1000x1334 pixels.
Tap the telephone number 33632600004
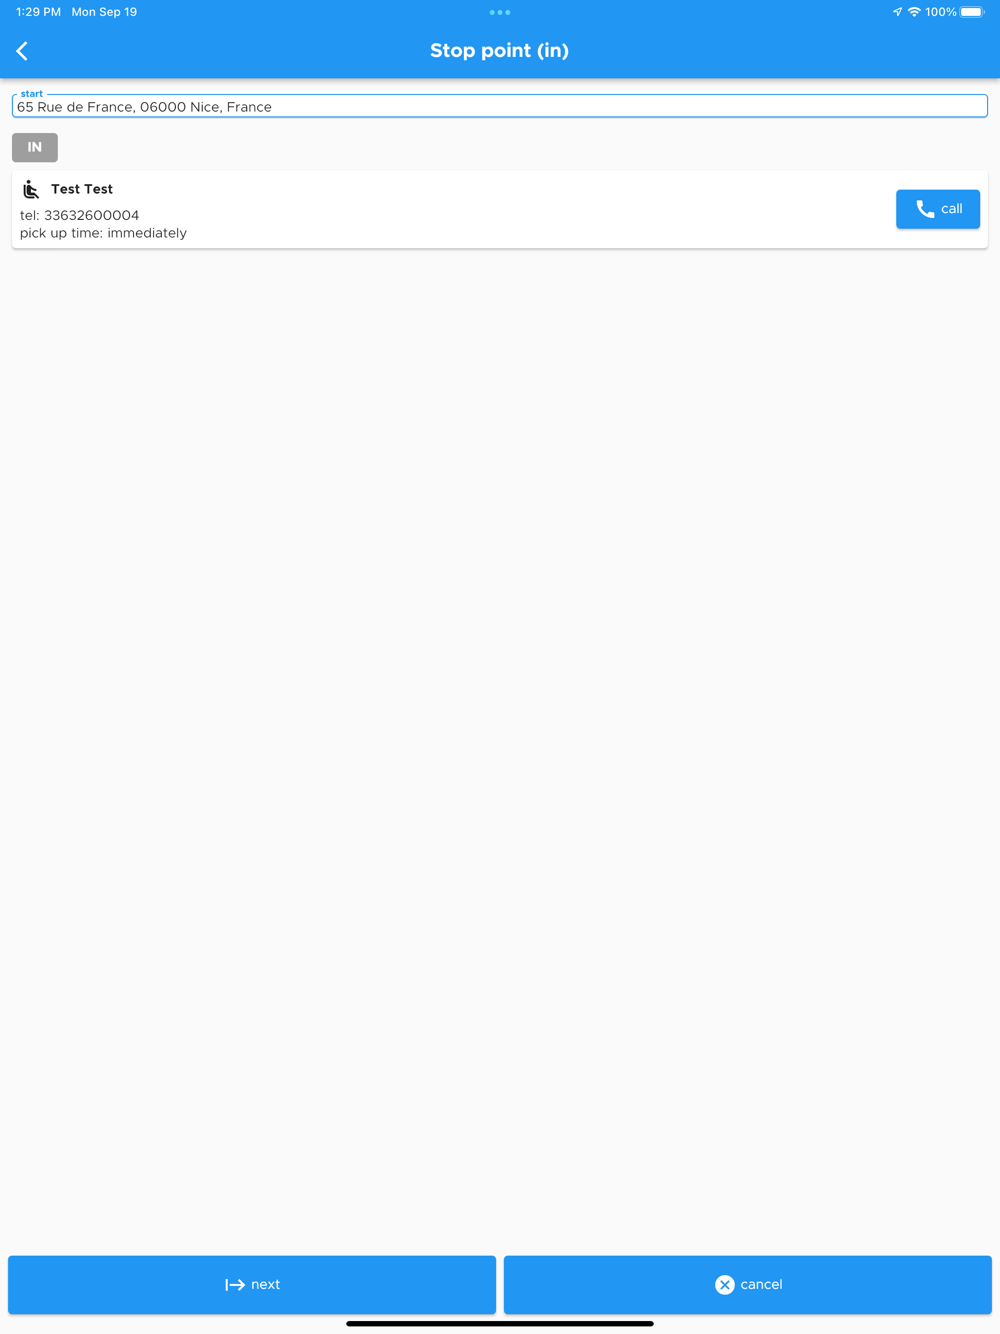click(x=92, y=215)
